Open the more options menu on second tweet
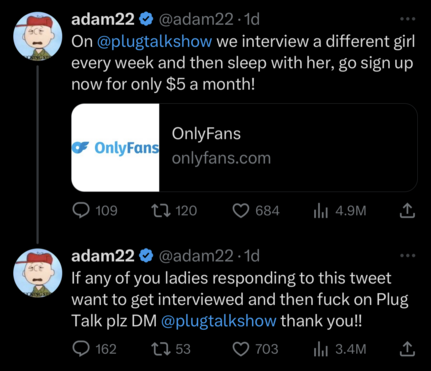This screenshot has height=371, width=431. 408,256
